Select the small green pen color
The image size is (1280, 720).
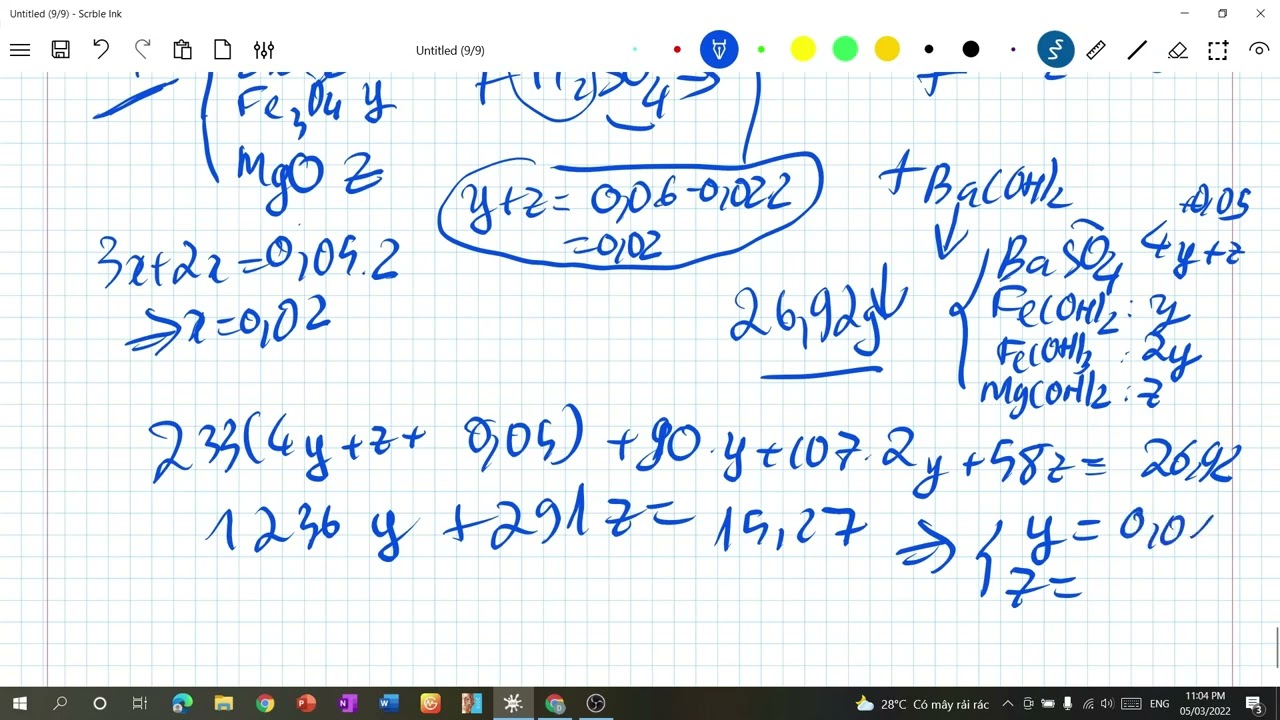point(761,49)
